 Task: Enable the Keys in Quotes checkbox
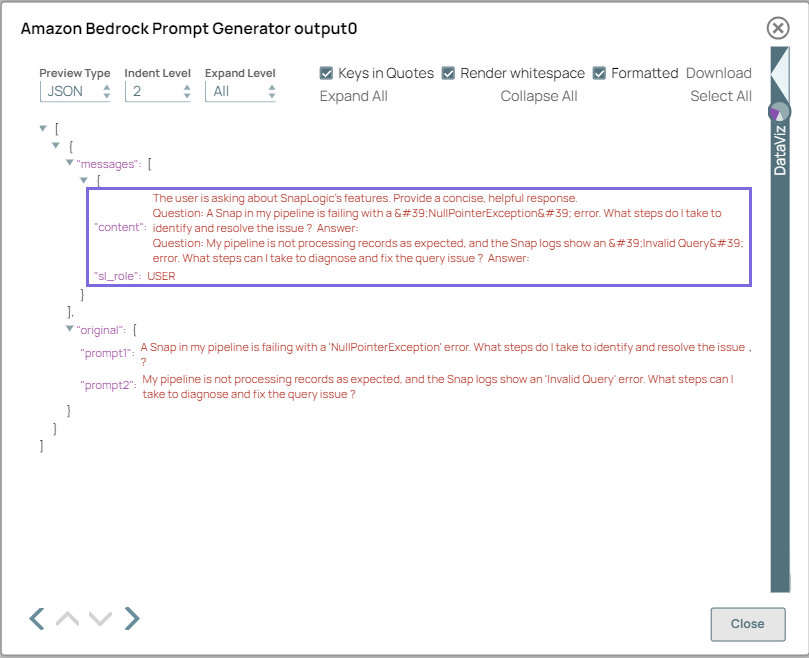point(326,72)
